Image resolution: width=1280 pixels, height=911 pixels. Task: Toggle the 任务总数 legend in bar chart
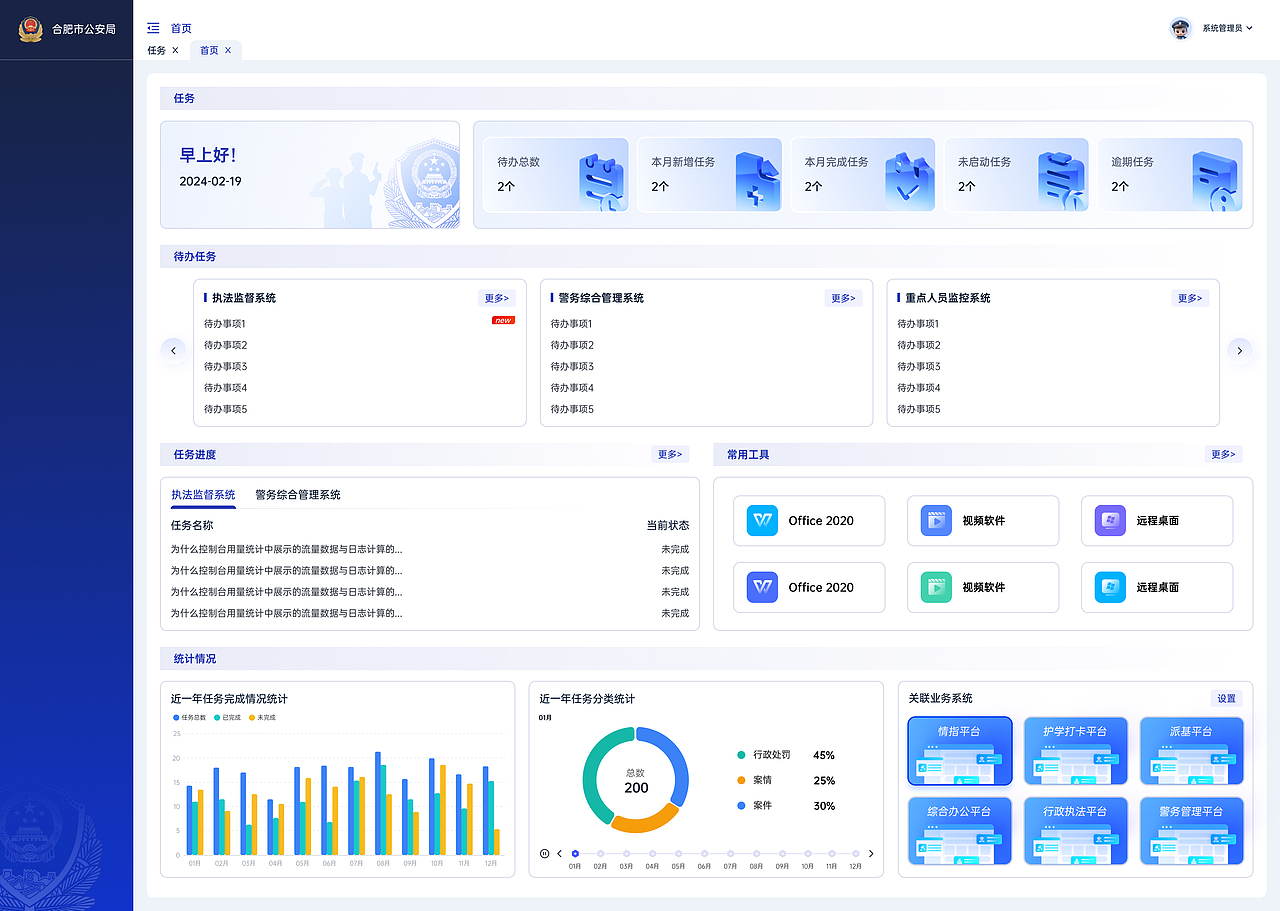(x=189, y=718)
